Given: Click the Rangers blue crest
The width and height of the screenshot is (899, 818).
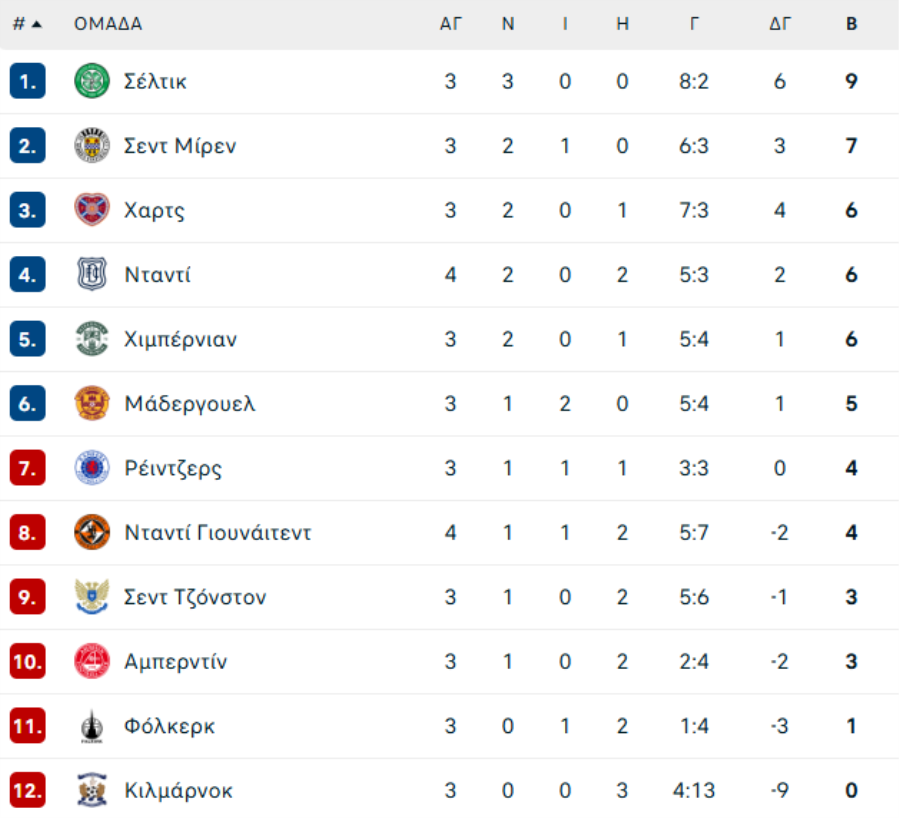Looking at the screenshot, I should (92, 468).
